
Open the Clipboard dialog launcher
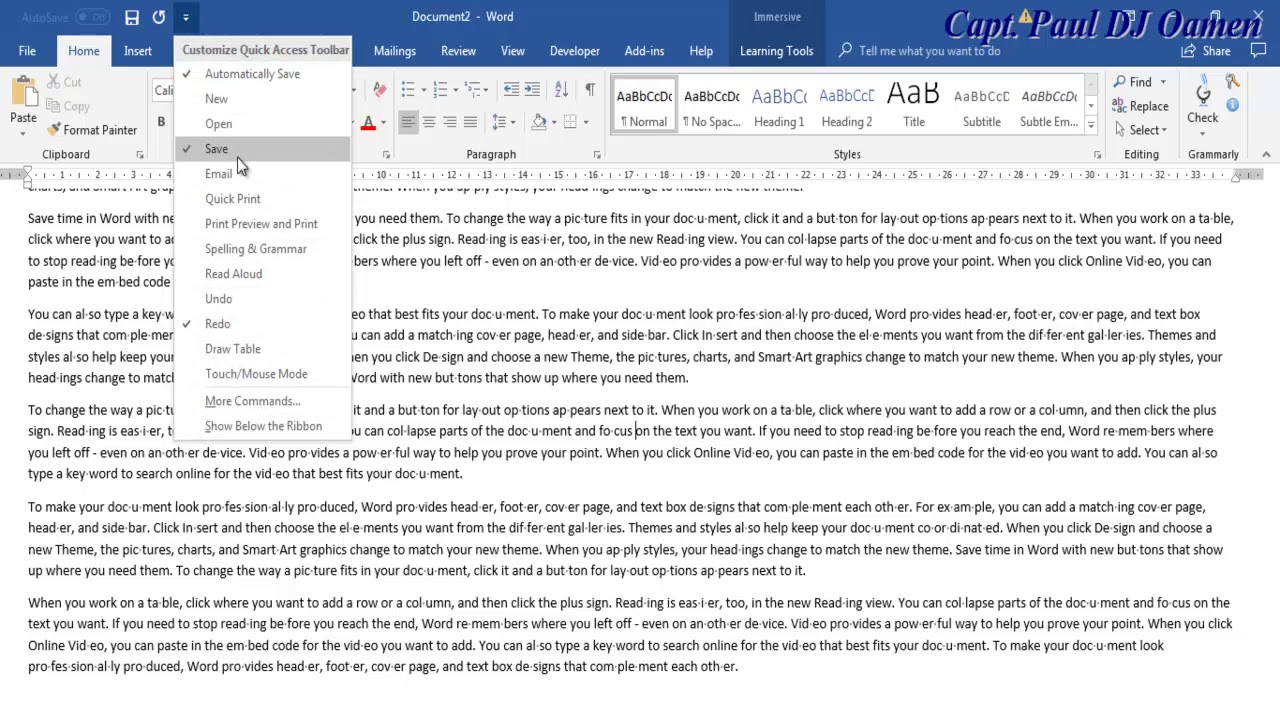[140, 155]
